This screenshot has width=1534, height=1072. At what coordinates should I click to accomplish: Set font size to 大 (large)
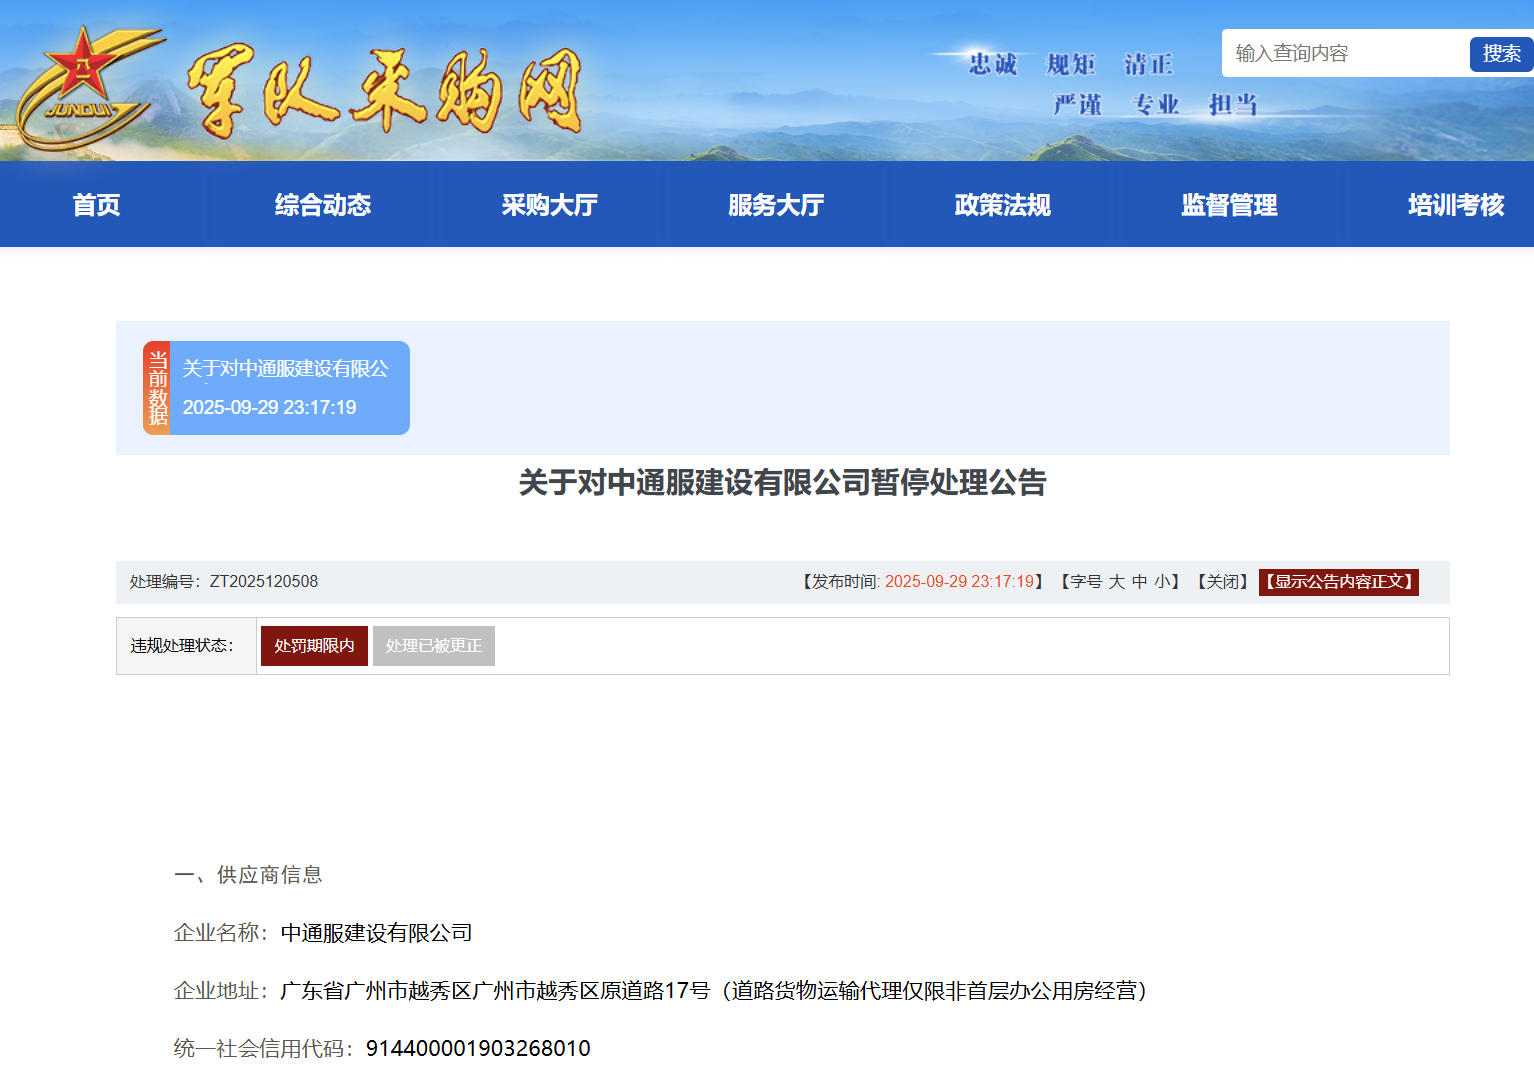click(1117, 582)
